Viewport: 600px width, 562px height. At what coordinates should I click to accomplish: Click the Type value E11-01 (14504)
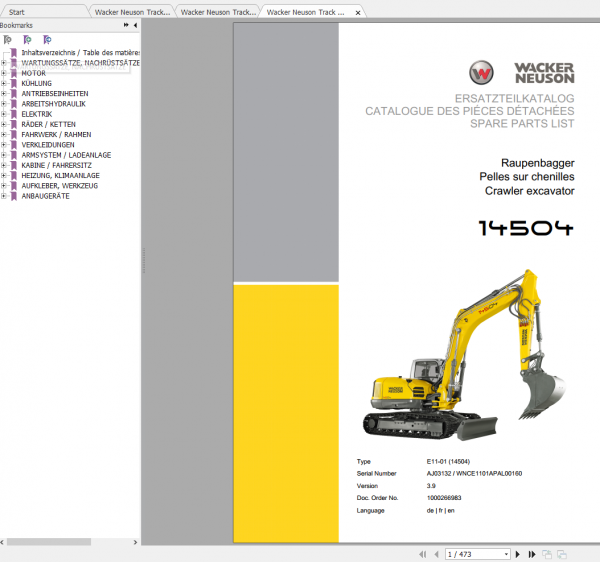(x=448, y=461)
